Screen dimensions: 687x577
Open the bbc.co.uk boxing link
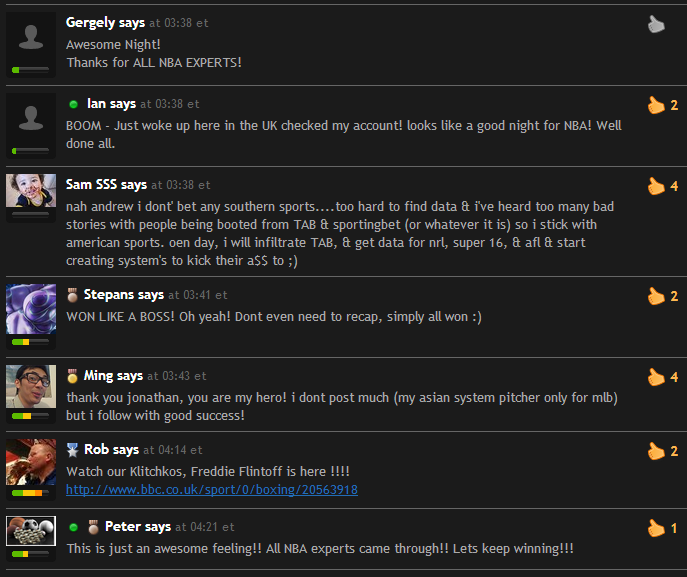pos(212,489)
